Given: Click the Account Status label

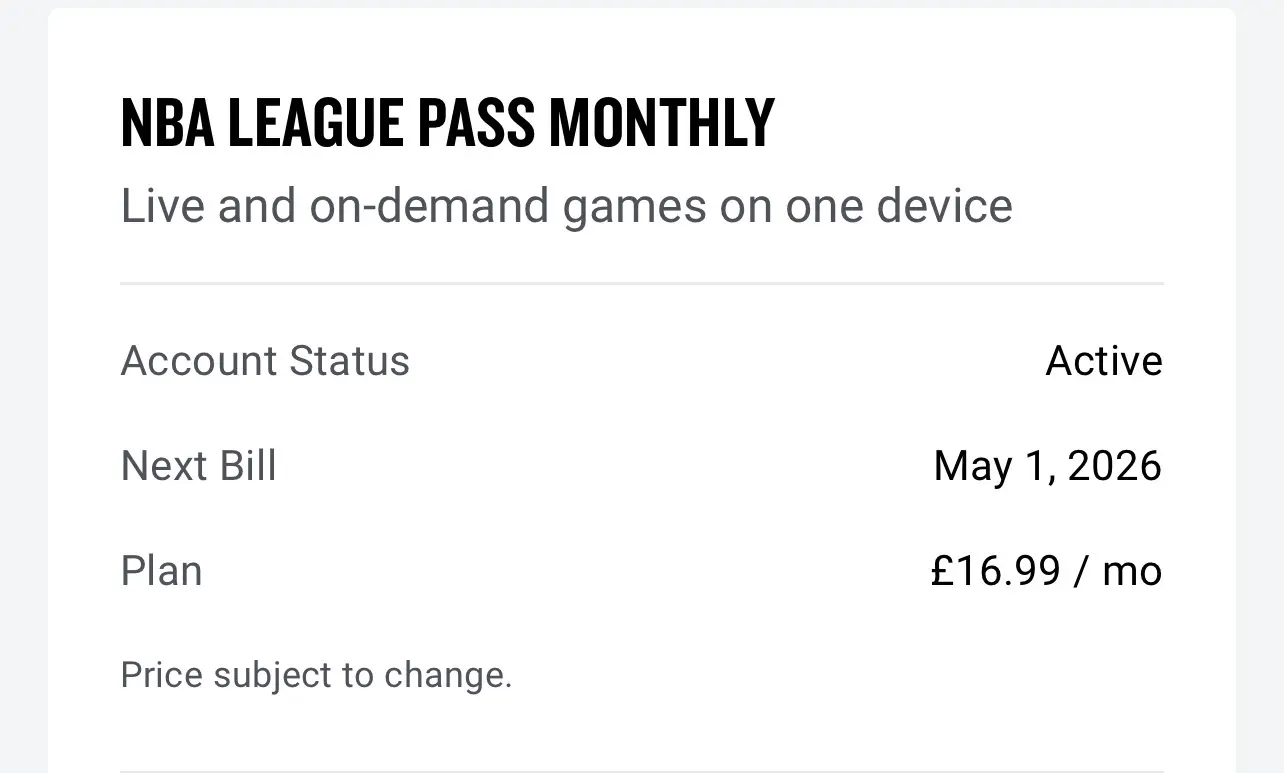Looking at the screenshot, I should pyautogui.click(x=265, y=361).
